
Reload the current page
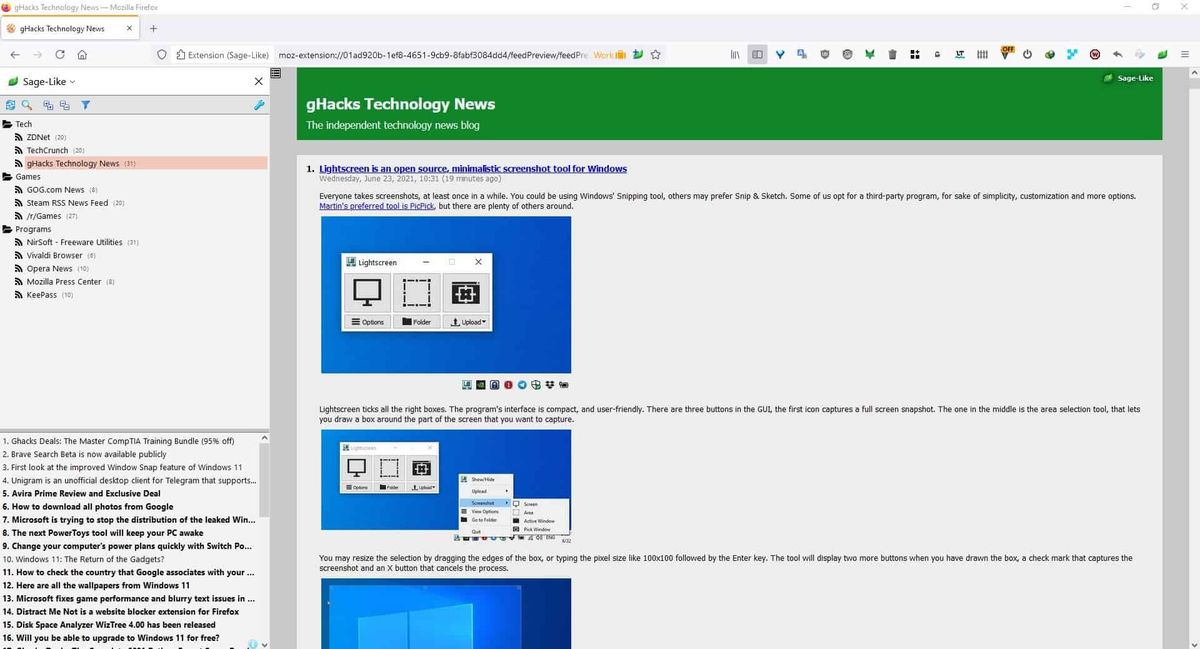click(x=60, y=55)
